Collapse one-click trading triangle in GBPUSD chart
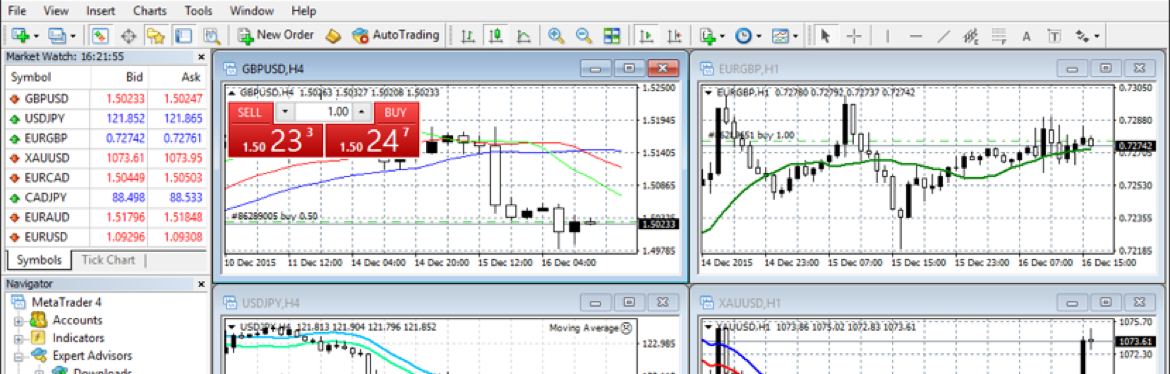Image resolution: width=1170 pixels, height=374 pixels. pos(231,93)
